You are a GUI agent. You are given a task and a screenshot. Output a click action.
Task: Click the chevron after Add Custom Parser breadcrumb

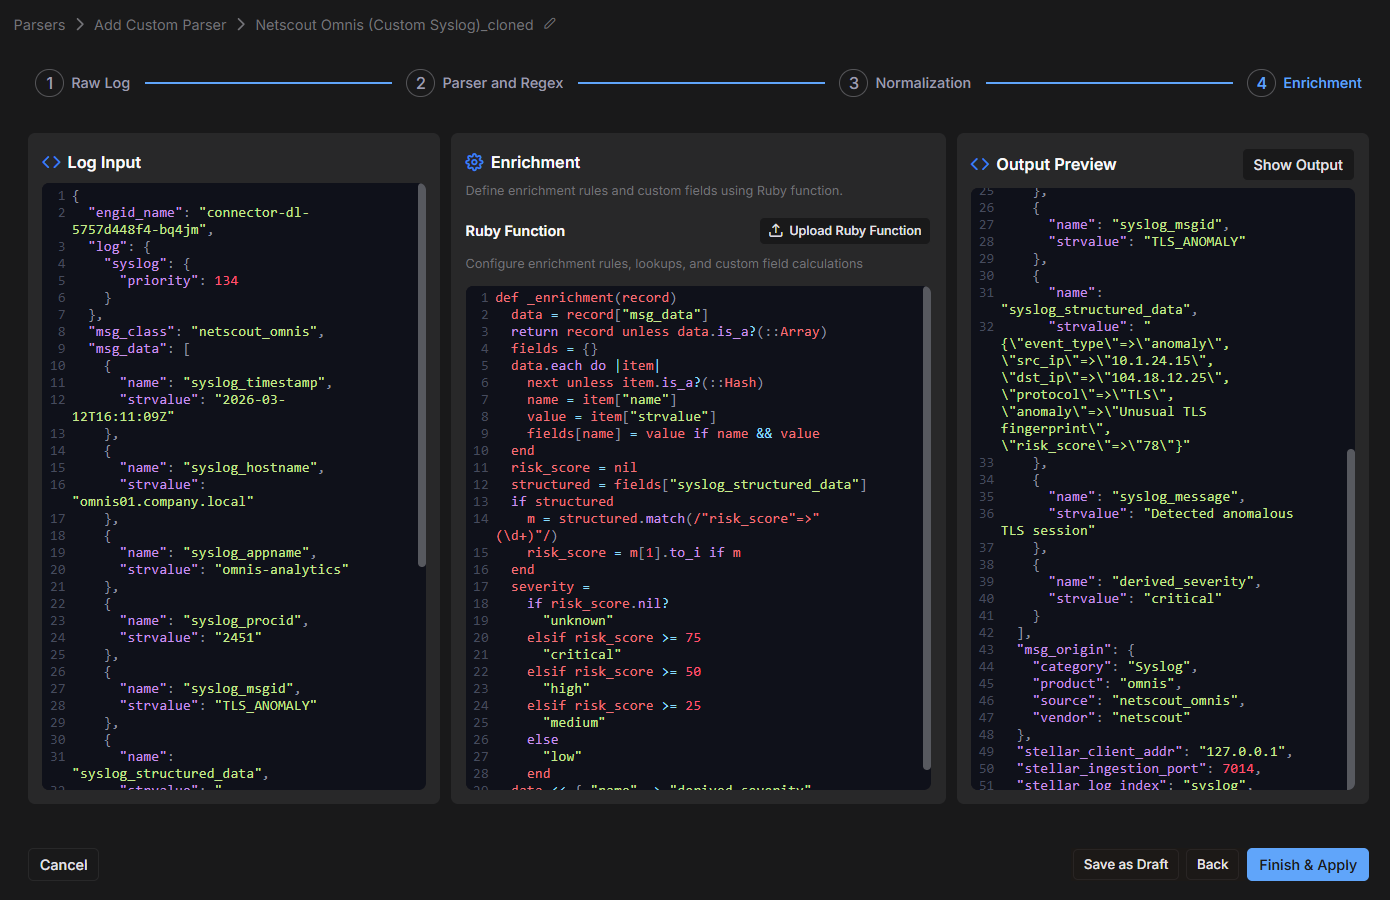pyautogui.click(x=241, y=24)
